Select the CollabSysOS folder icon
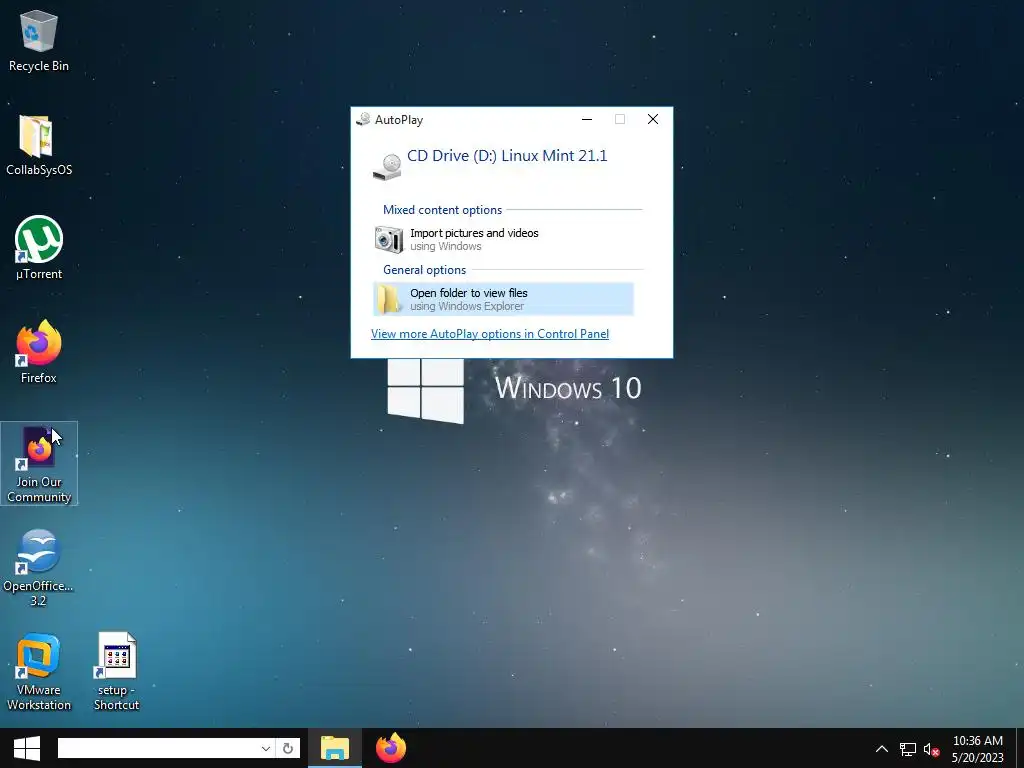The image size is (1024, 768). pyautogui.click(x=39, y=145)
